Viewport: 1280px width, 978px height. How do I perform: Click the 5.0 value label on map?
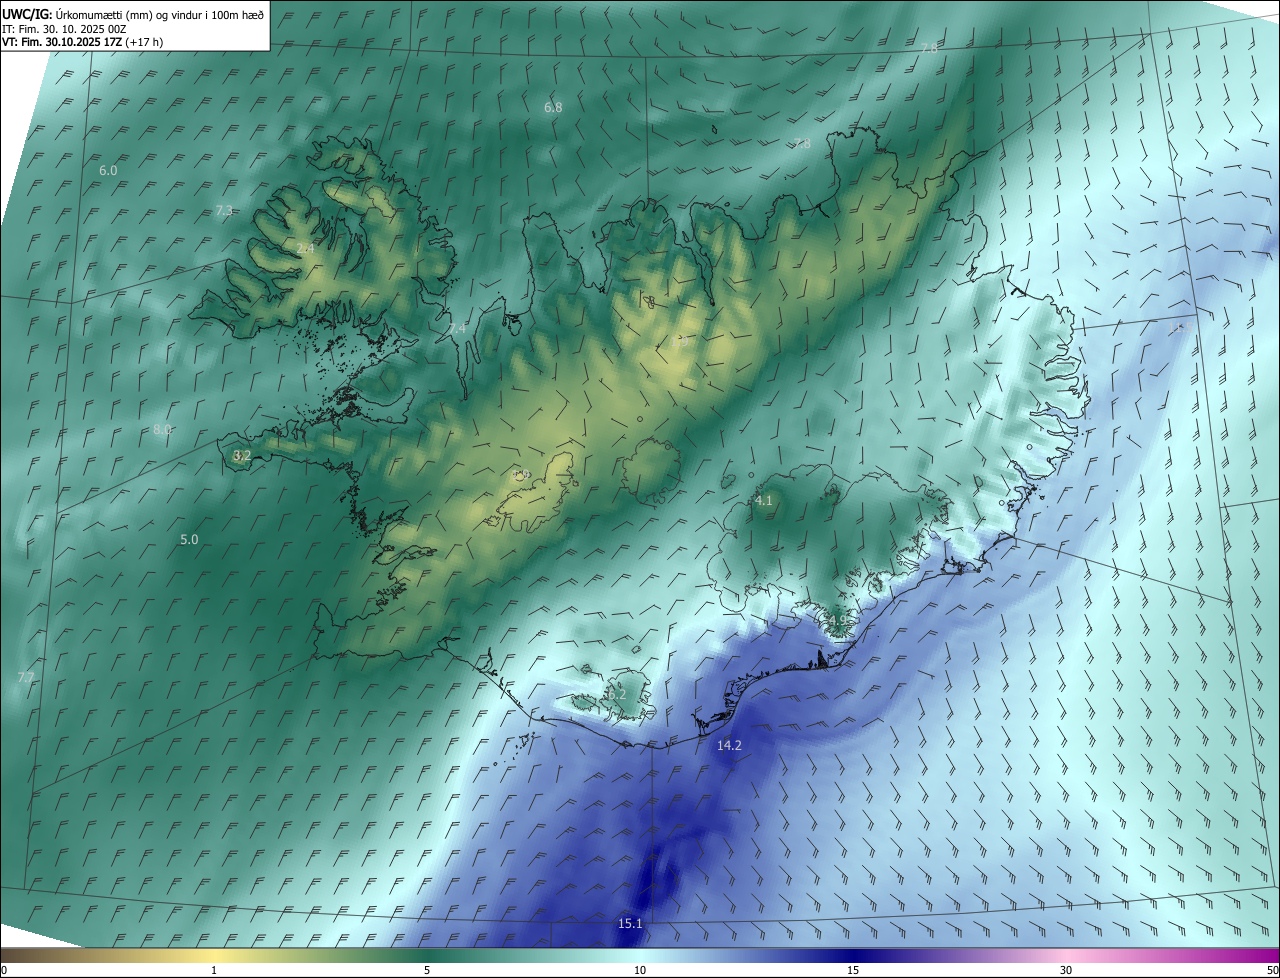click(x=189, y=540)
